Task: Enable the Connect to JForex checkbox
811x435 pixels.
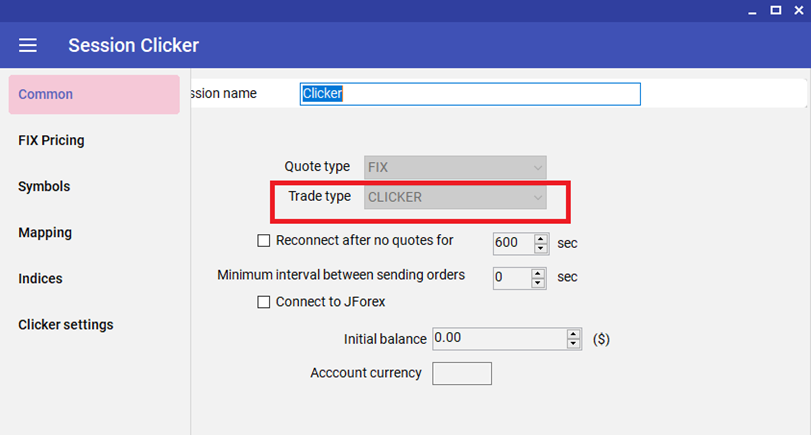Action: coord(265,302)
